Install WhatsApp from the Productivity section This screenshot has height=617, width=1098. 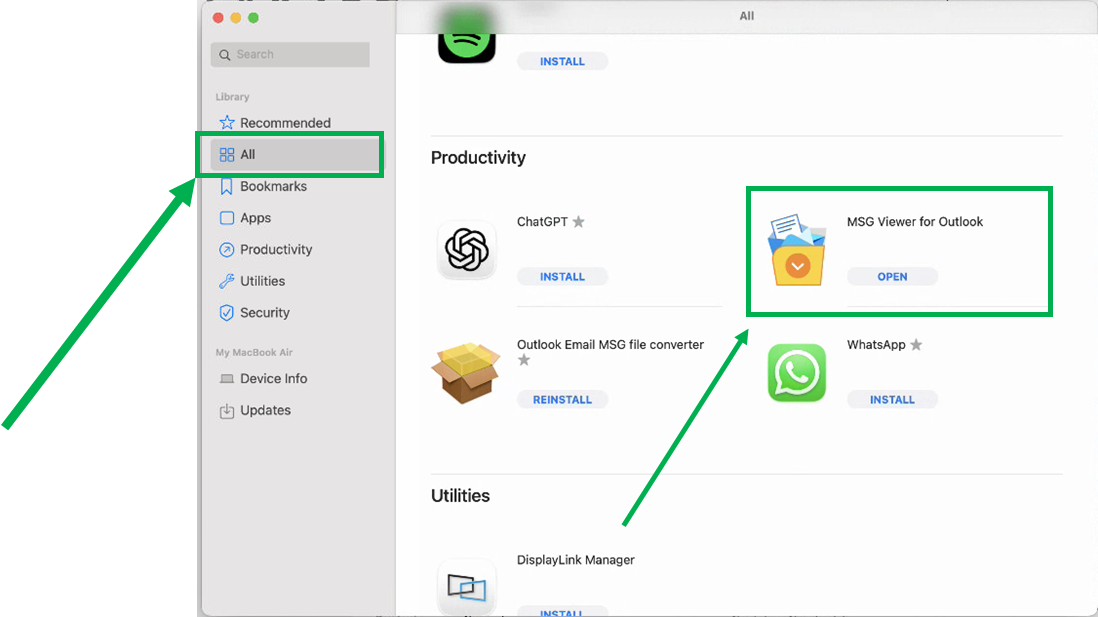point(892,400)
